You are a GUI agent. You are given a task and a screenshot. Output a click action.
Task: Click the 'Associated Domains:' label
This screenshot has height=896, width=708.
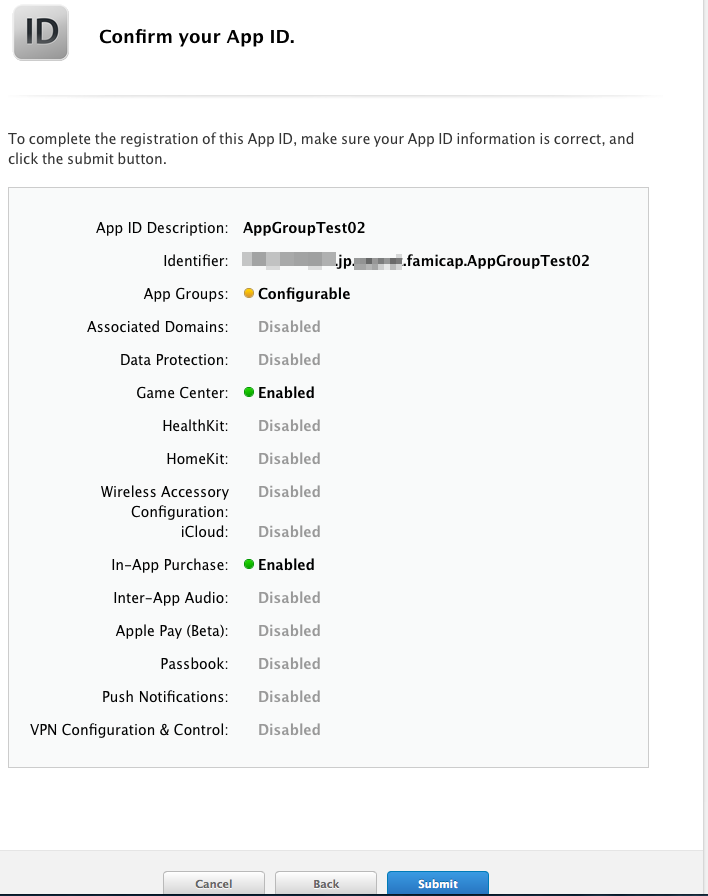pos(158,327)
